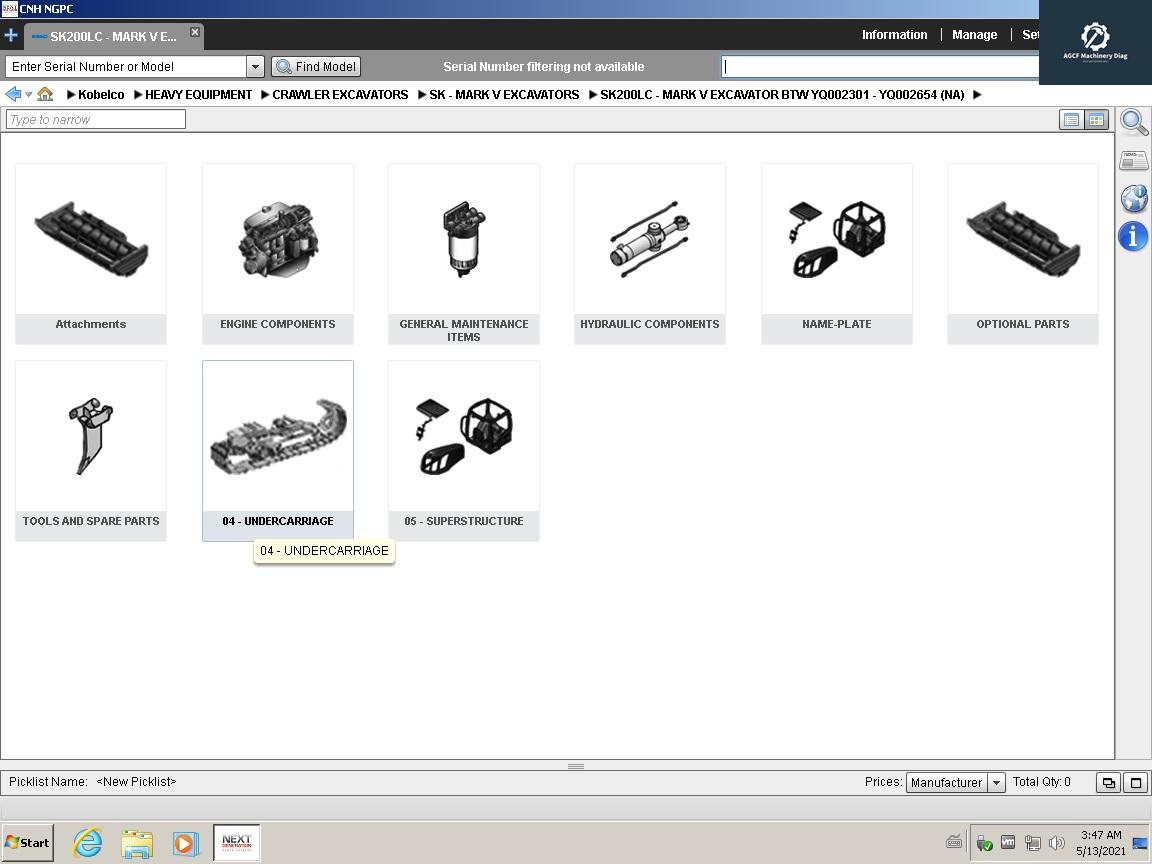Click the Information menu item

[x=894, y=34]
